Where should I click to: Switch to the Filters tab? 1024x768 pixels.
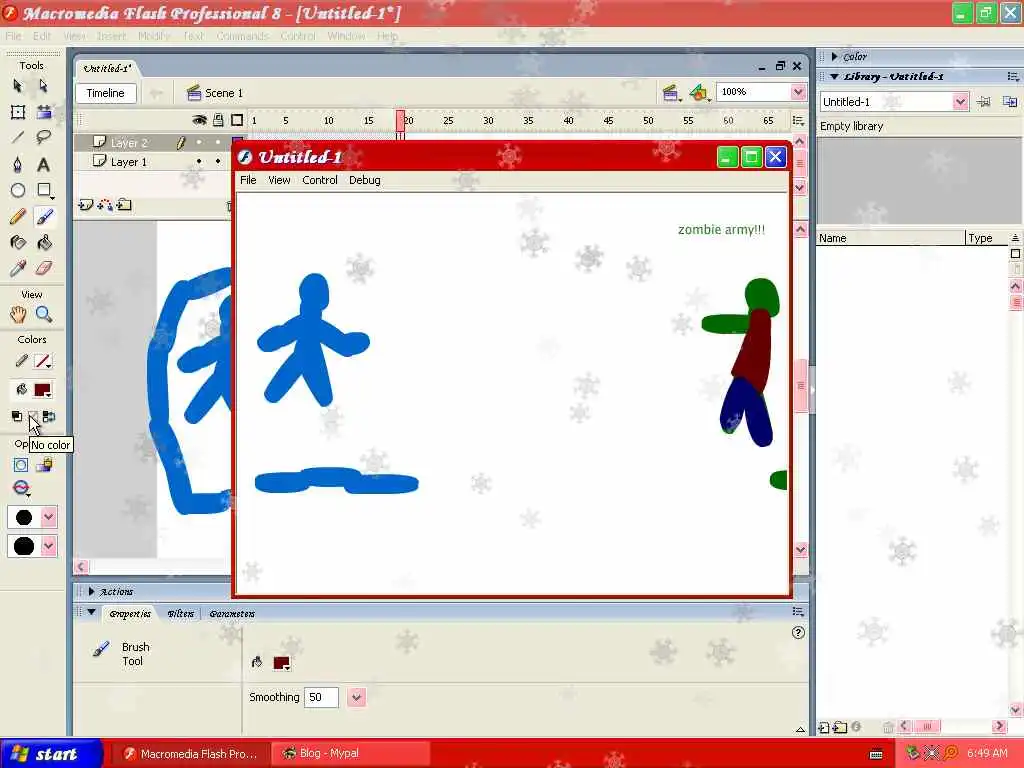180,614
